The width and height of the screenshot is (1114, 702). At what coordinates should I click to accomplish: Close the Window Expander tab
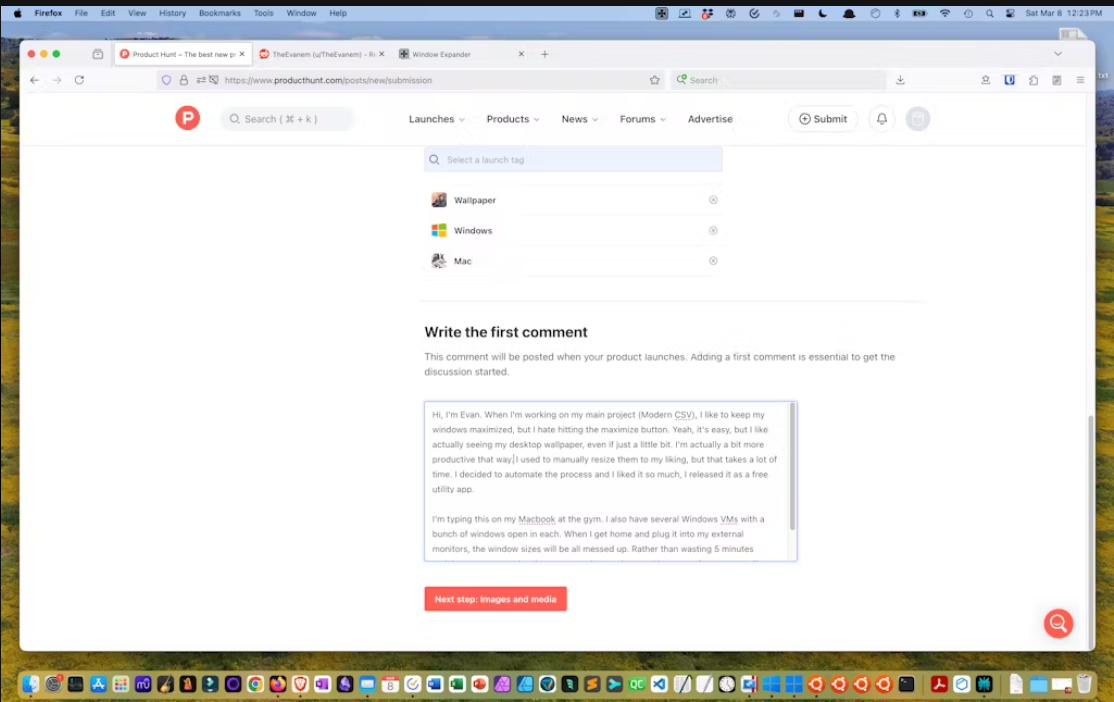521,54
